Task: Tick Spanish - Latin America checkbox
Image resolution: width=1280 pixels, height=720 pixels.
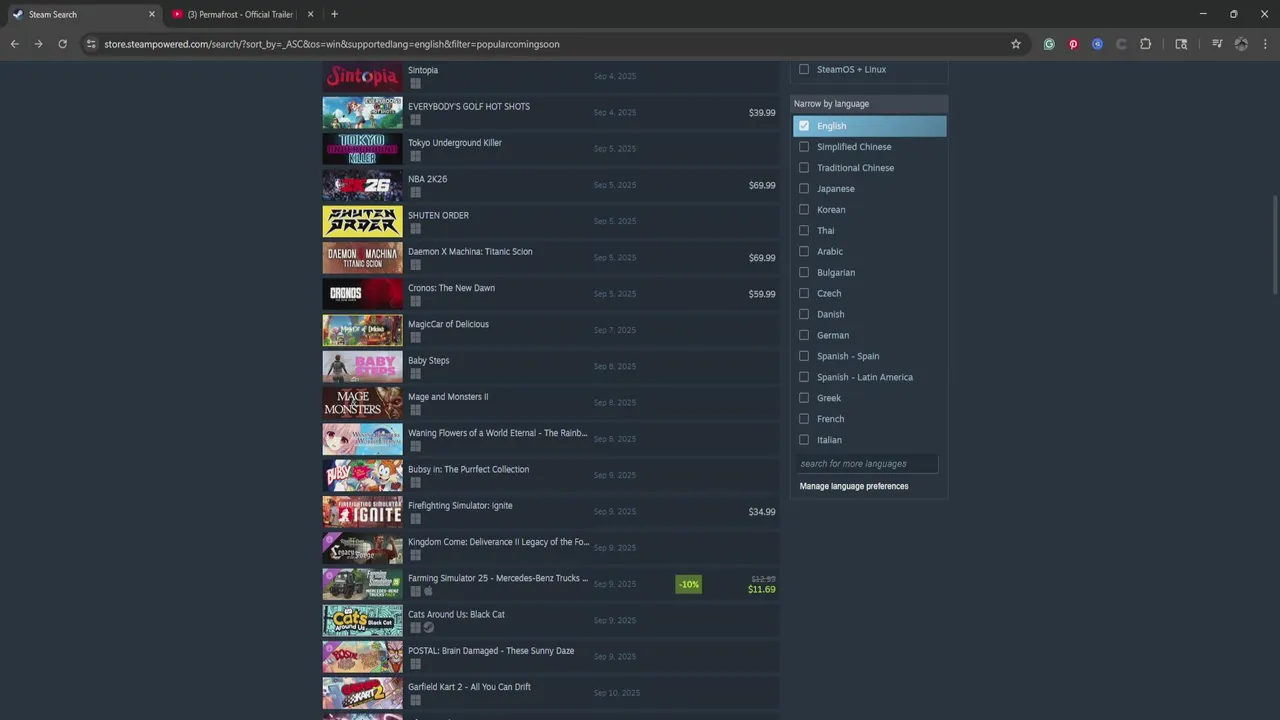Action: [804, 377]
